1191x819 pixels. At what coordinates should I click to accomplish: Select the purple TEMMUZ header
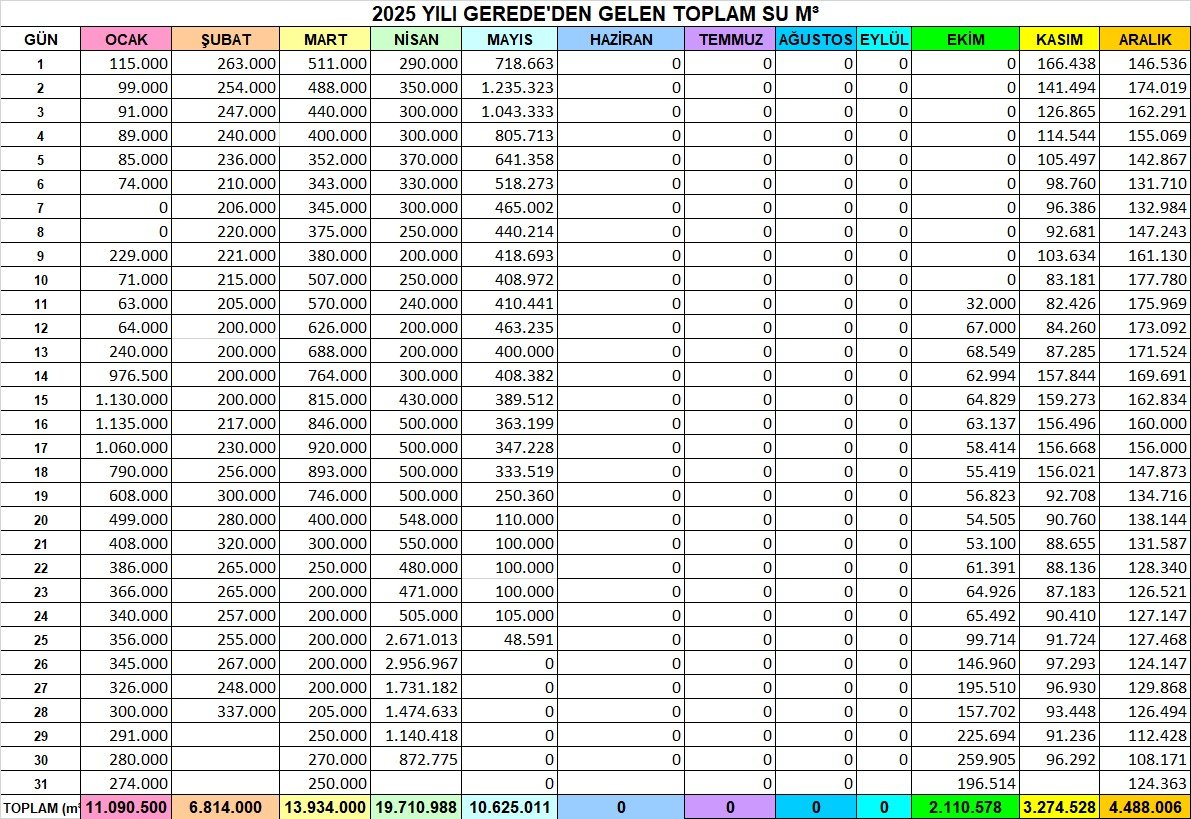pos(730,40)
